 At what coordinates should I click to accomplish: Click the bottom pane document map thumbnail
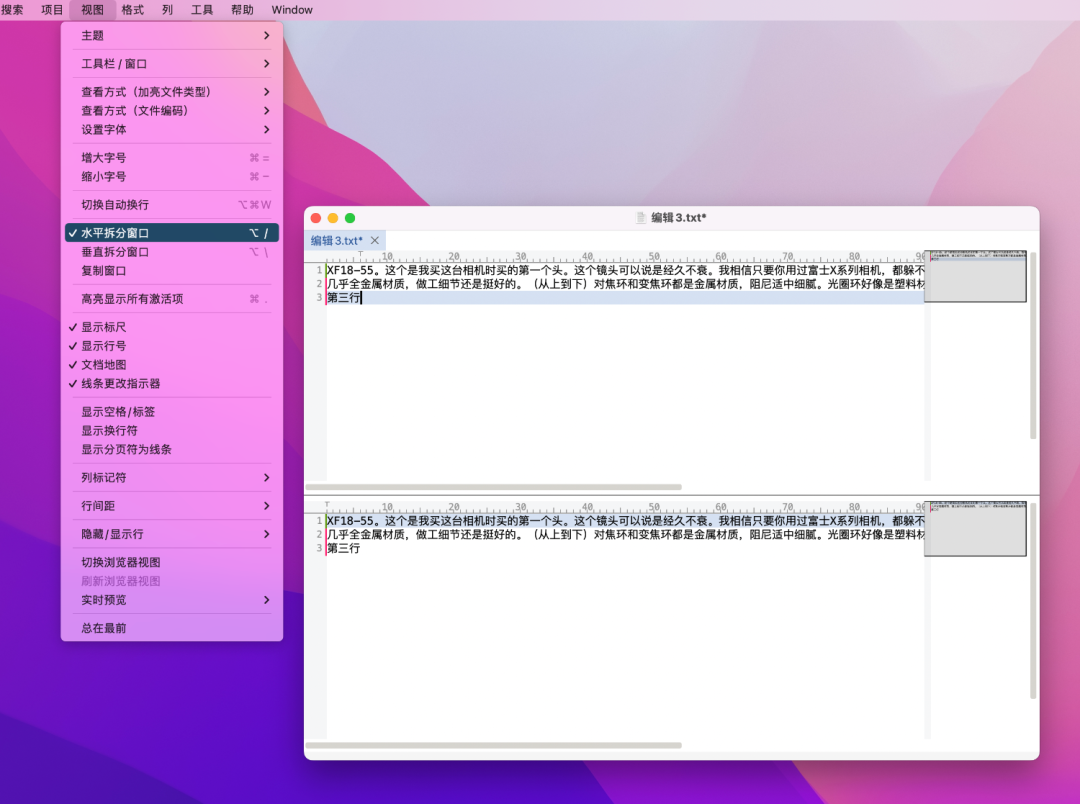point(975,528)
